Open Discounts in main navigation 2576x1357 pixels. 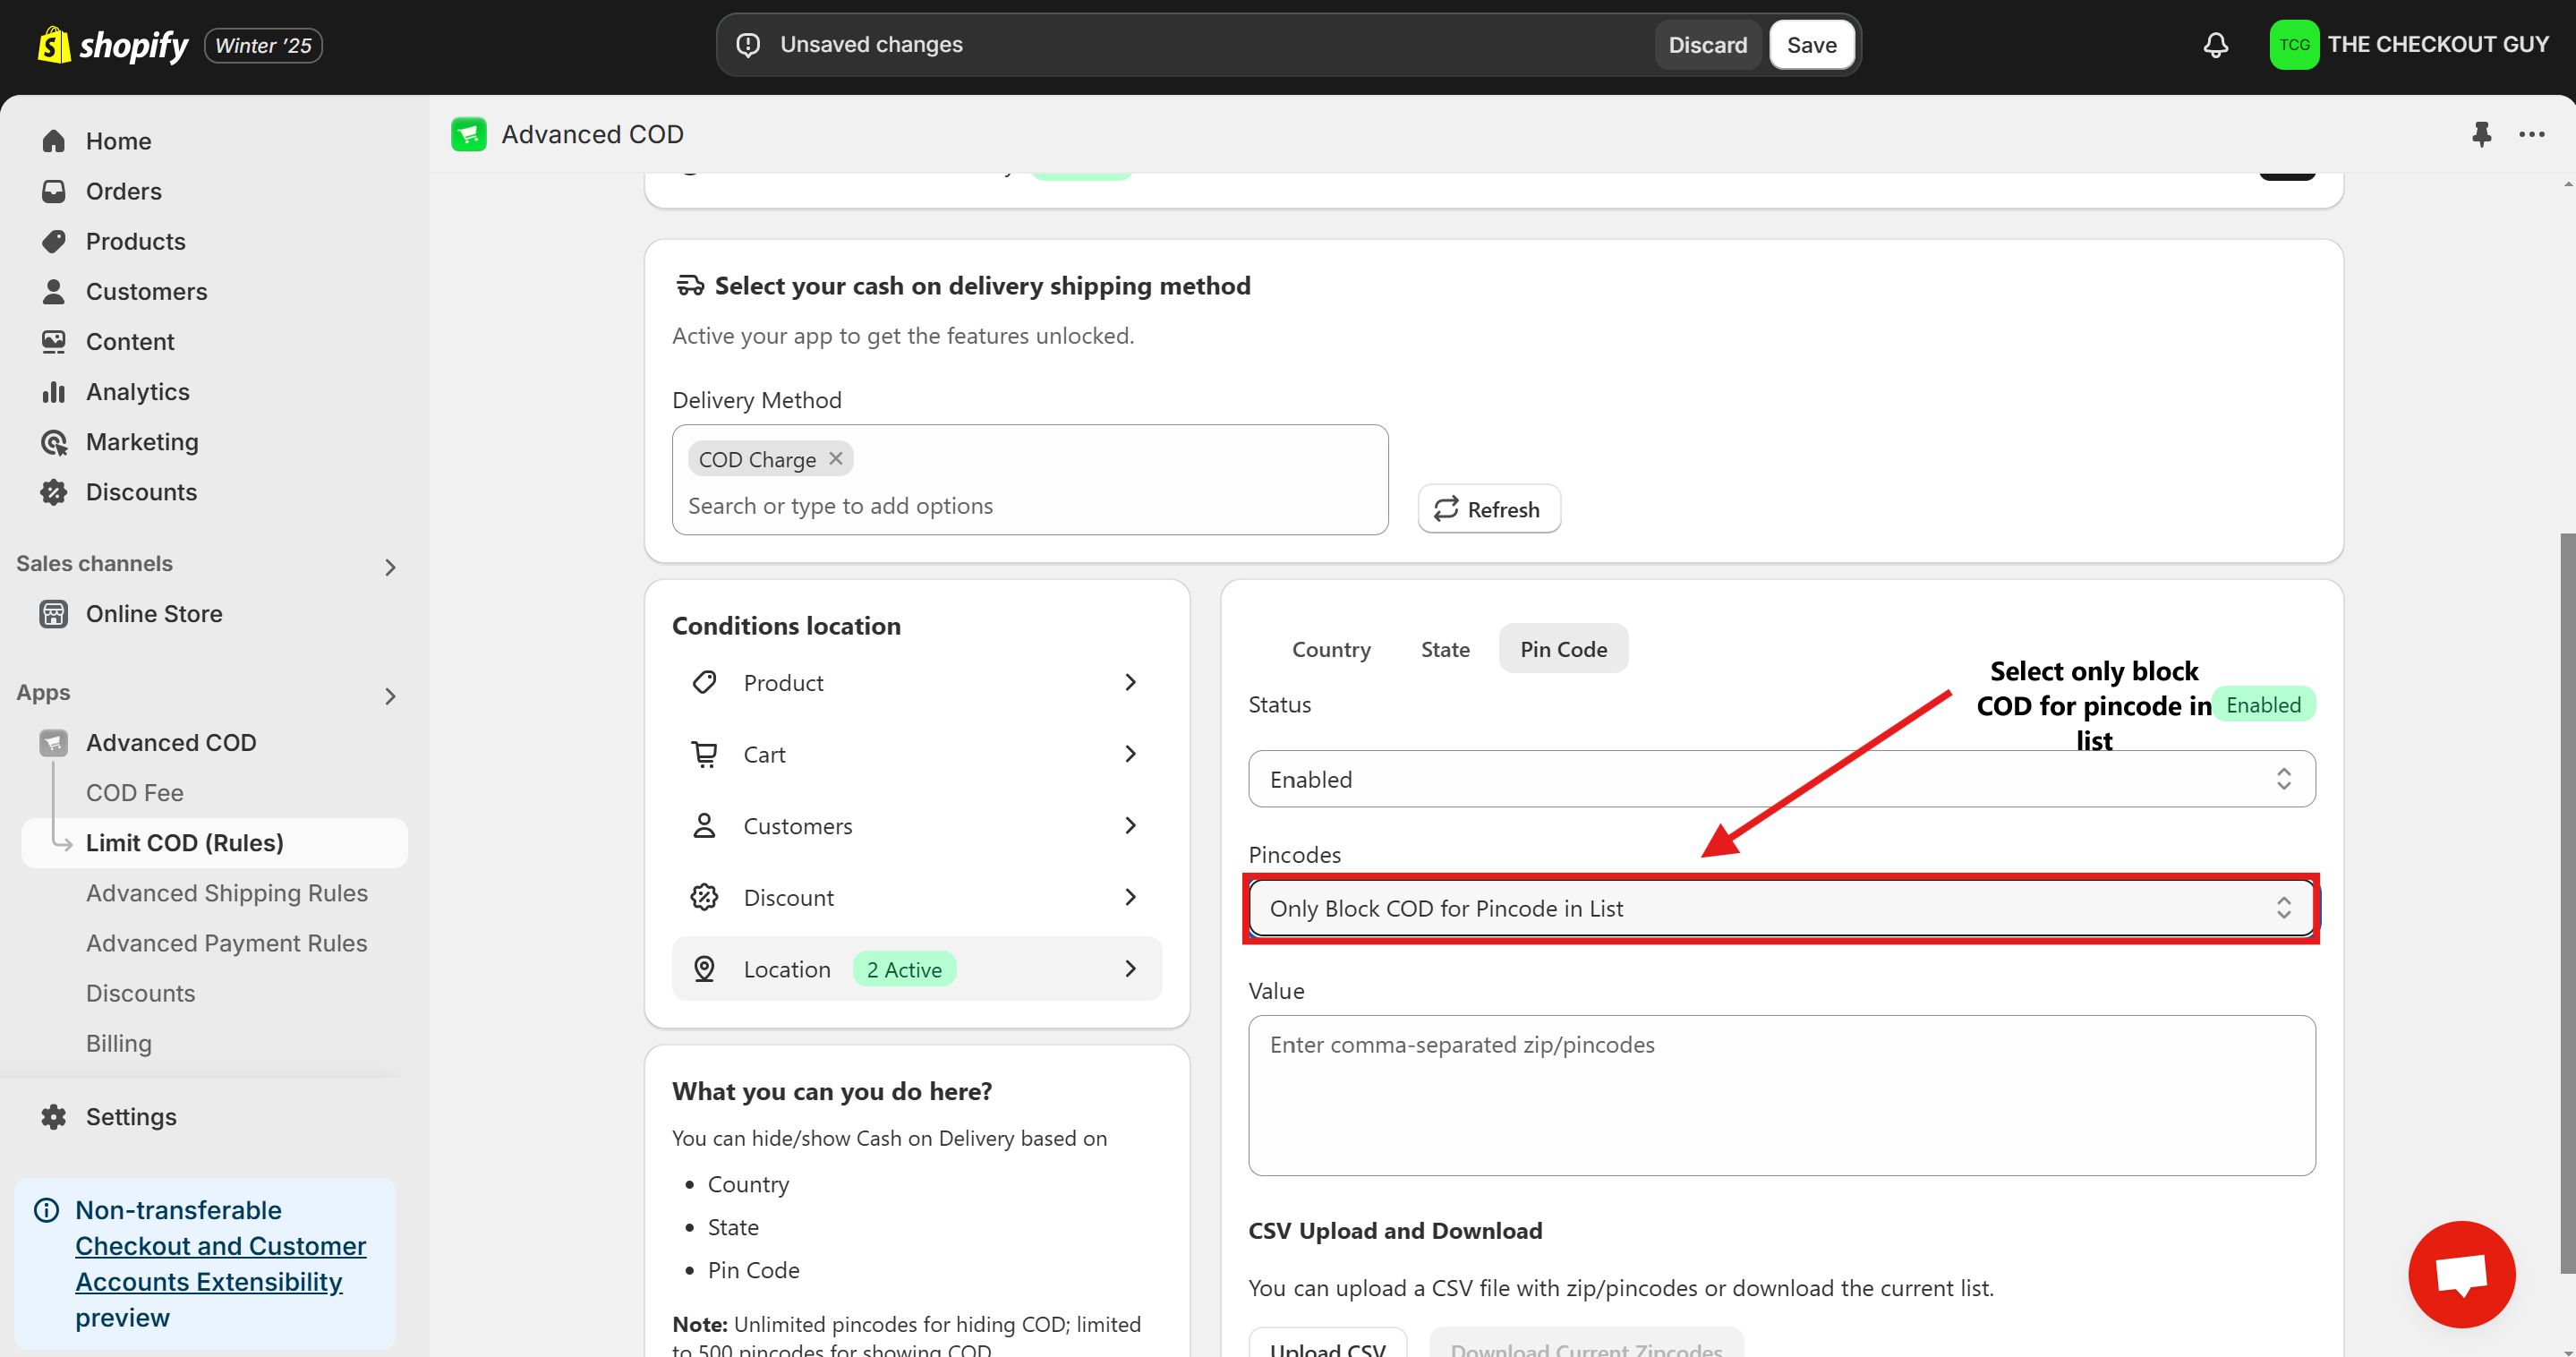click(x=141, y=491)
